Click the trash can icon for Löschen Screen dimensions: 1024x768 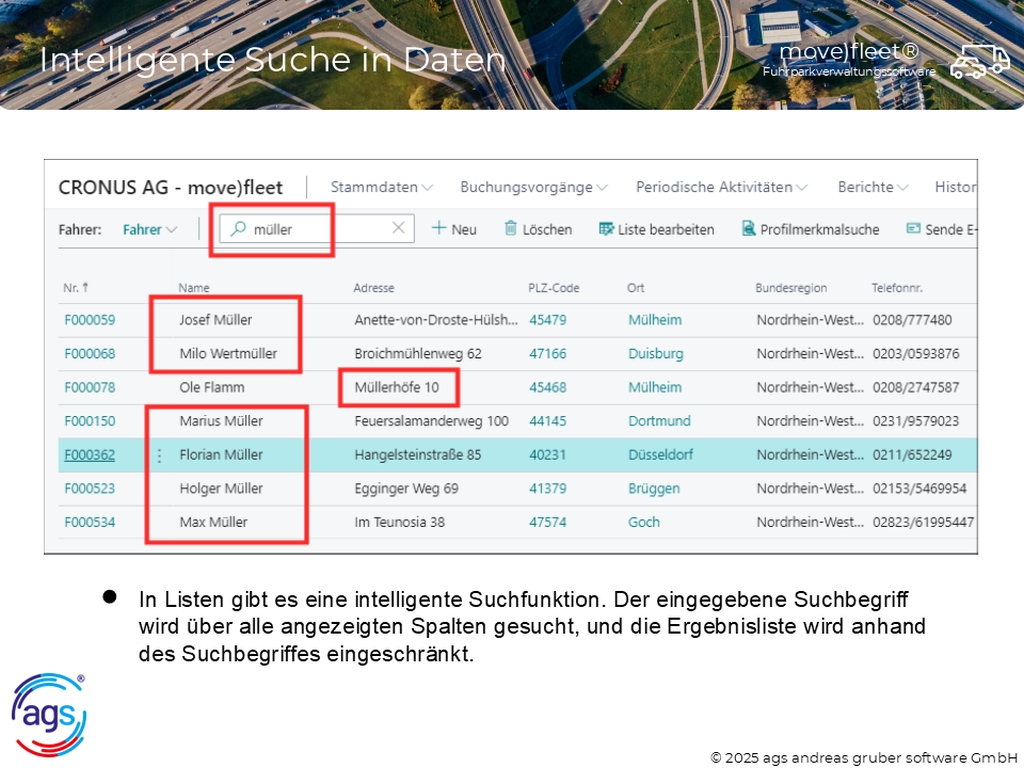click(511, 228)
